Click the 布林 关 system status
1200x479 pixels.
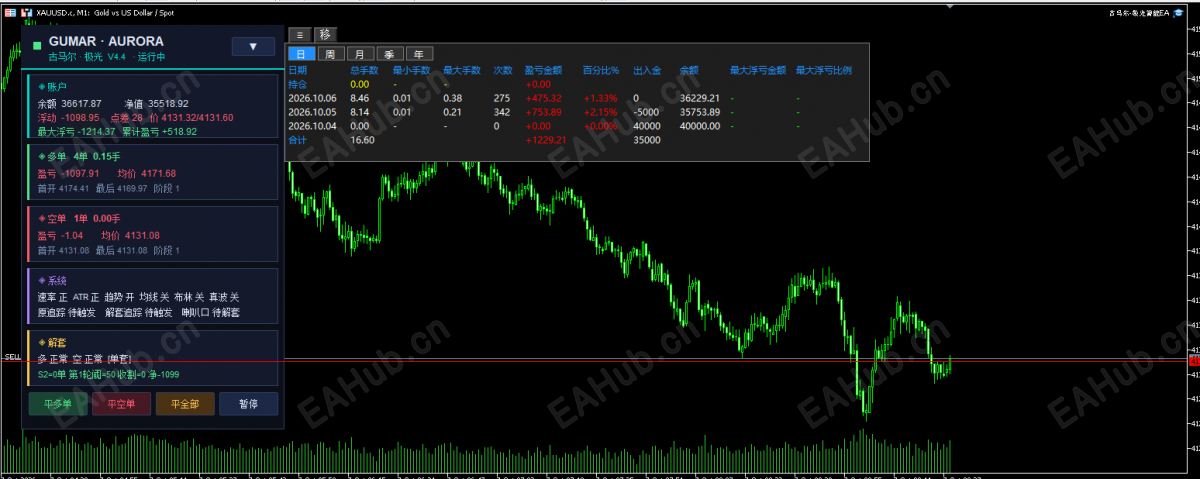pos(188,297)
